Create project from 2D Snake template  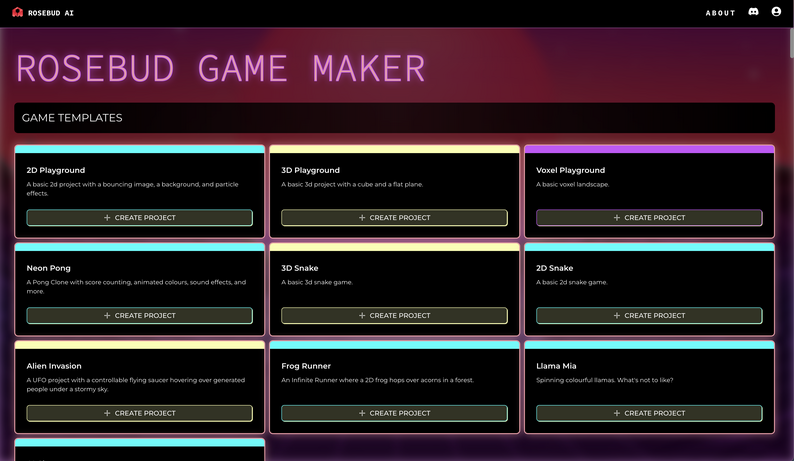649,316
